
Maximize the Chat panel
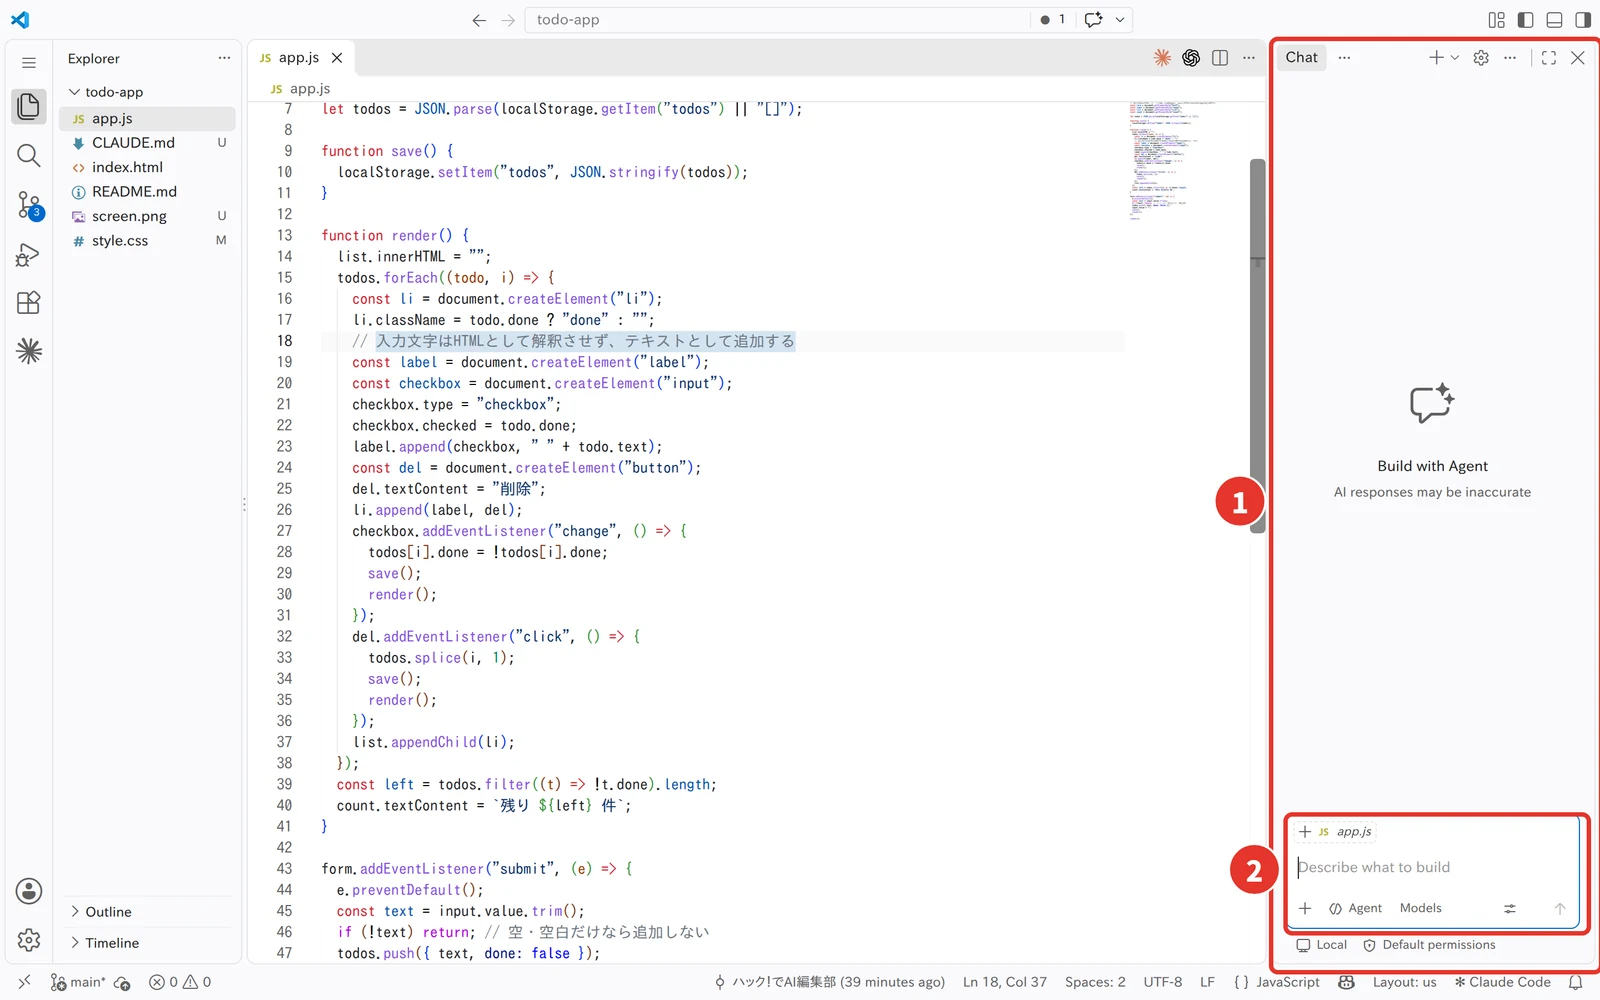pyautogui.click(x=1549, y=58)
